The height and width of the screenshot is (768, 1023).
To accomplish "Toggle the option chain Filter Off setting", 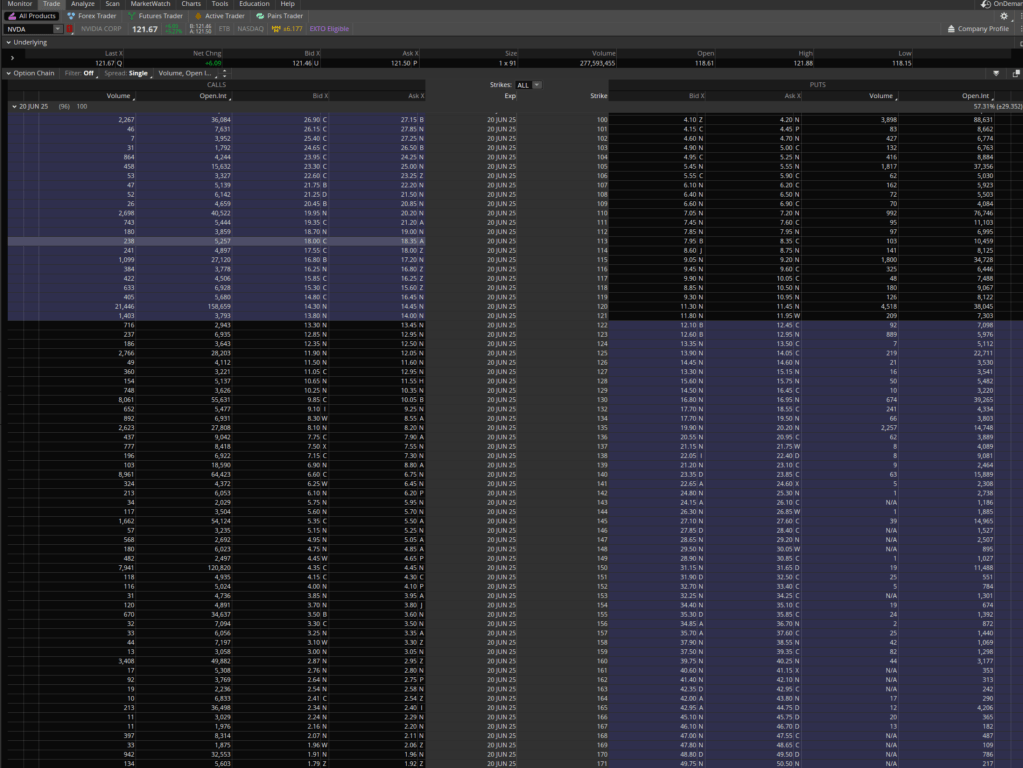I will [x=87, y=73].
